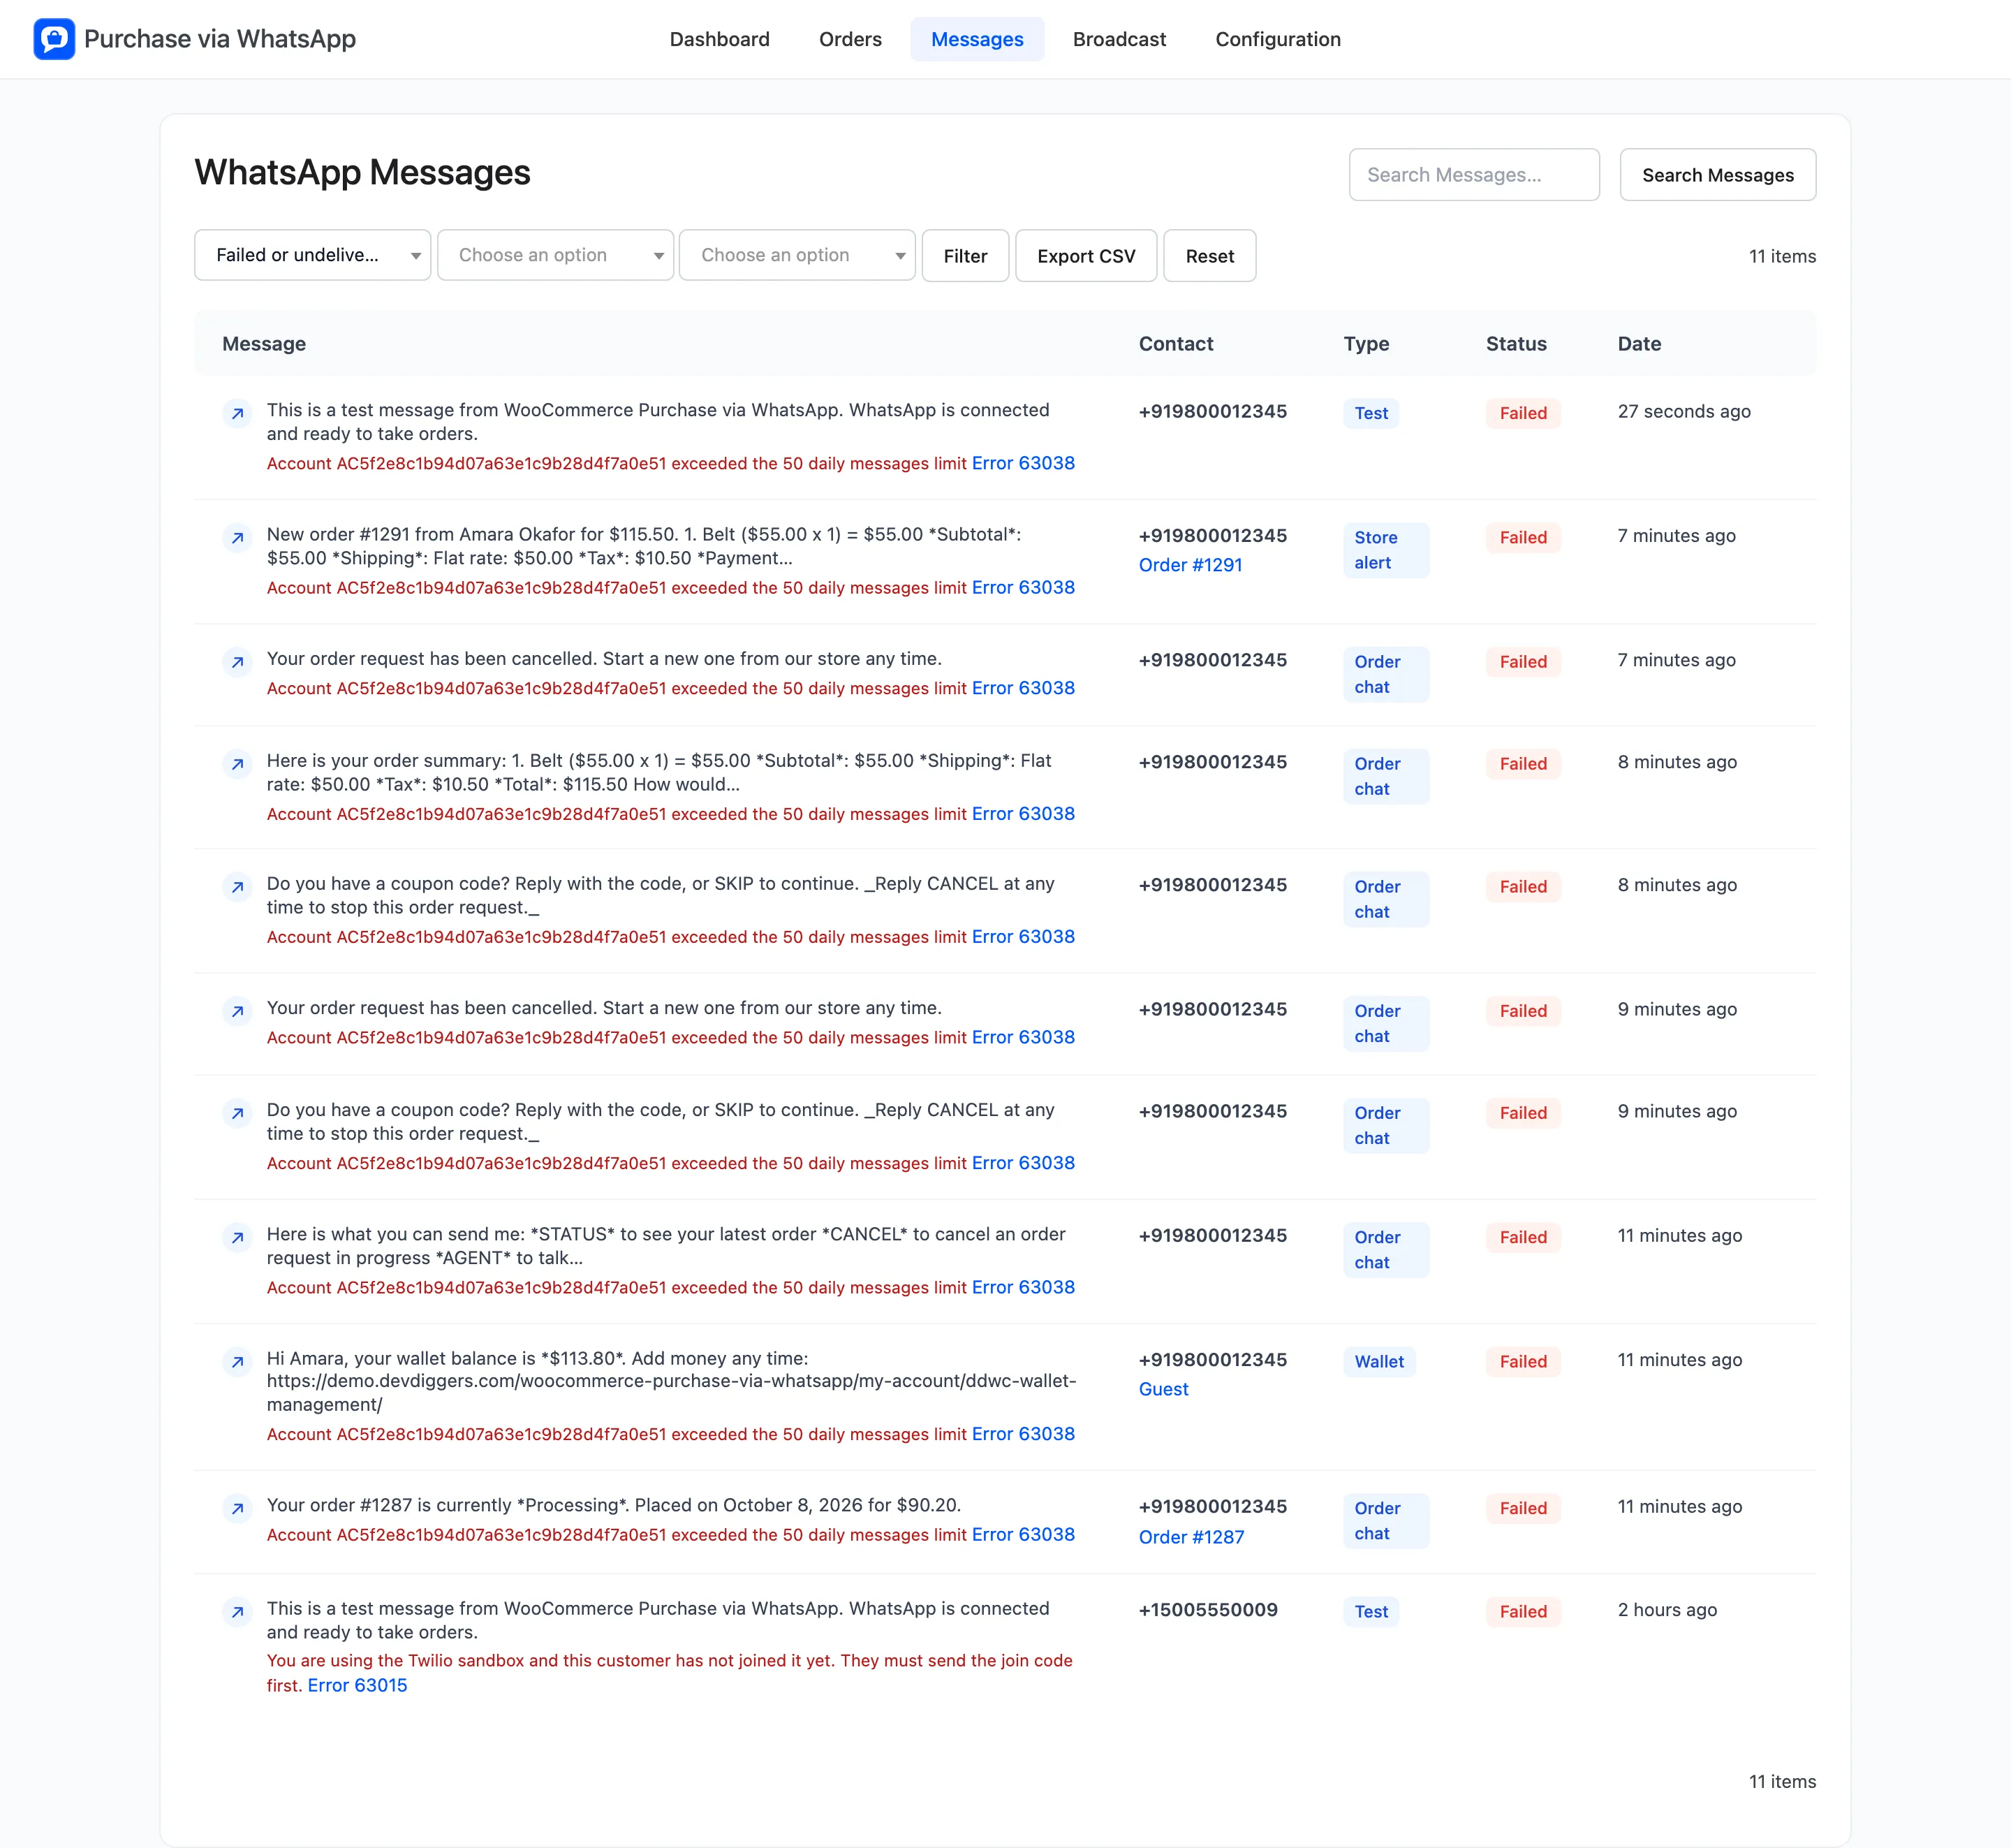Open Error 63038 link in 27 seconds ago row

[x=1023, y=463]
